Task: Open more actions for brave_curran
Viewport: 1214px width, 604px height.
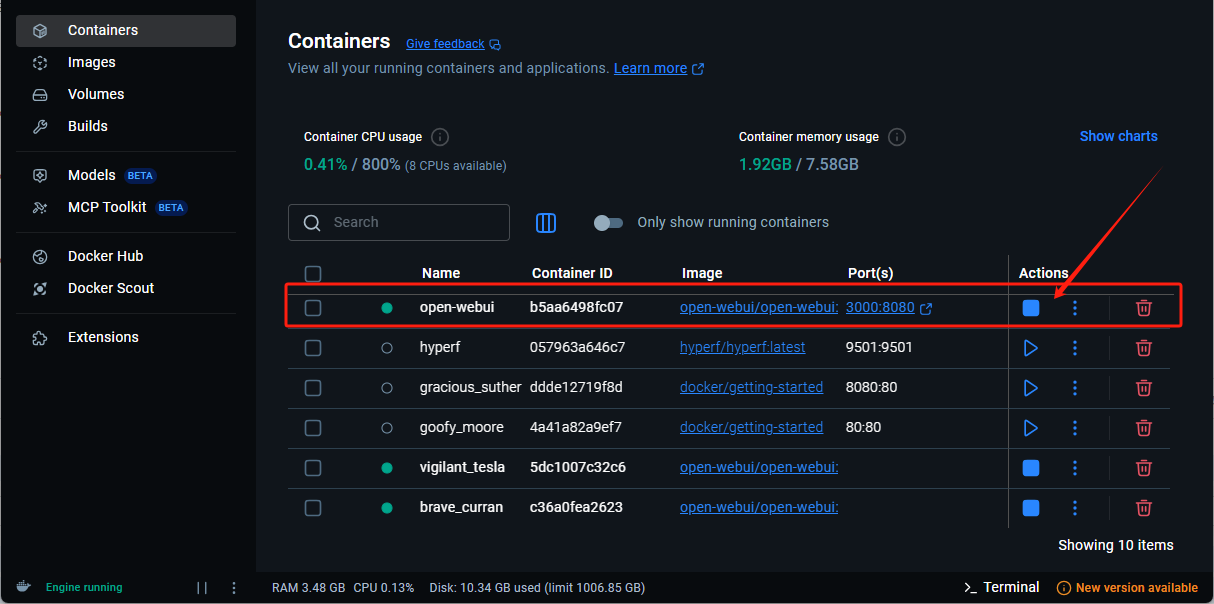Action: (1075, 508)
